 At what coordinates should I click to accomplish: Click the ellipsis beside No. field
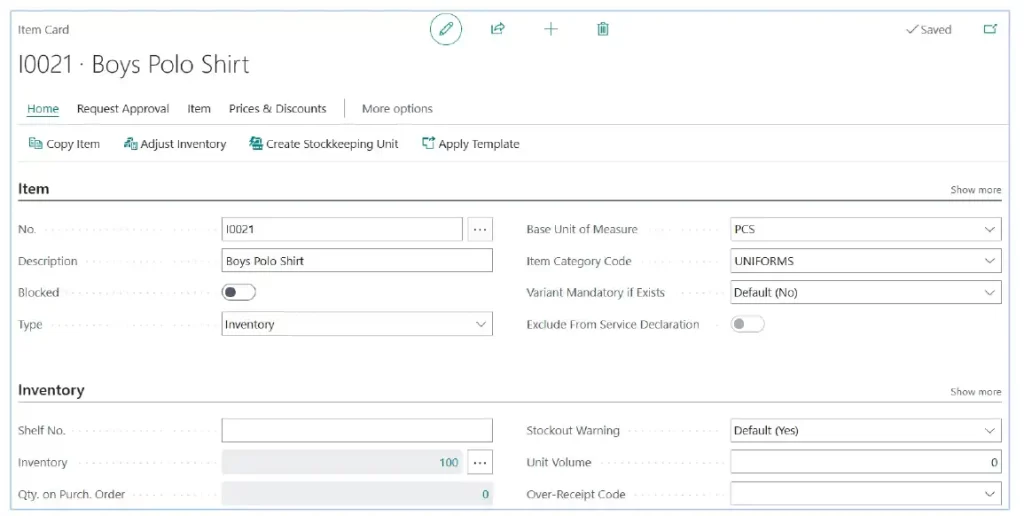click(480, 229)
